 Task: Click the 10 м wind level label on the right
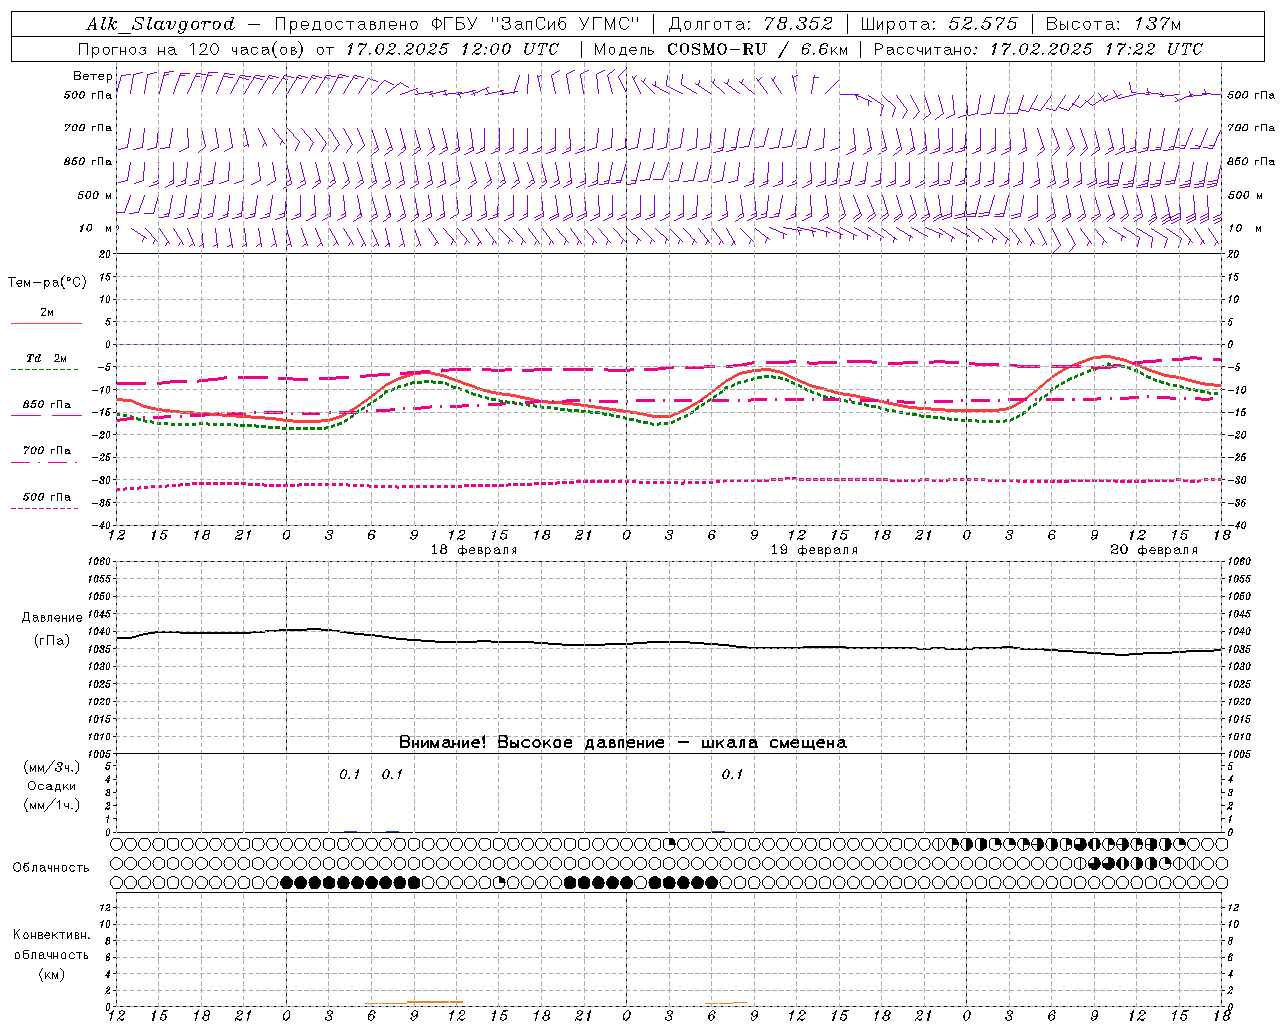[x=1243, y=228]
